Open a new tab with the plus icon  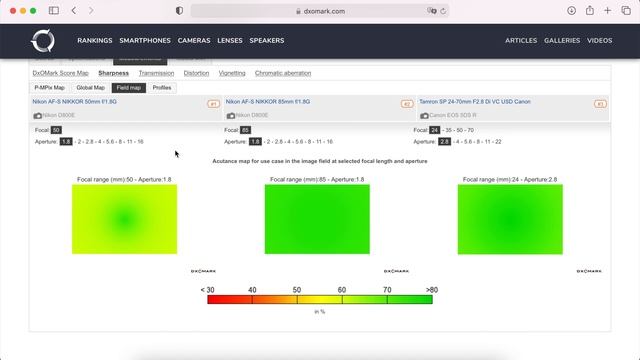(x=607, y=11)
